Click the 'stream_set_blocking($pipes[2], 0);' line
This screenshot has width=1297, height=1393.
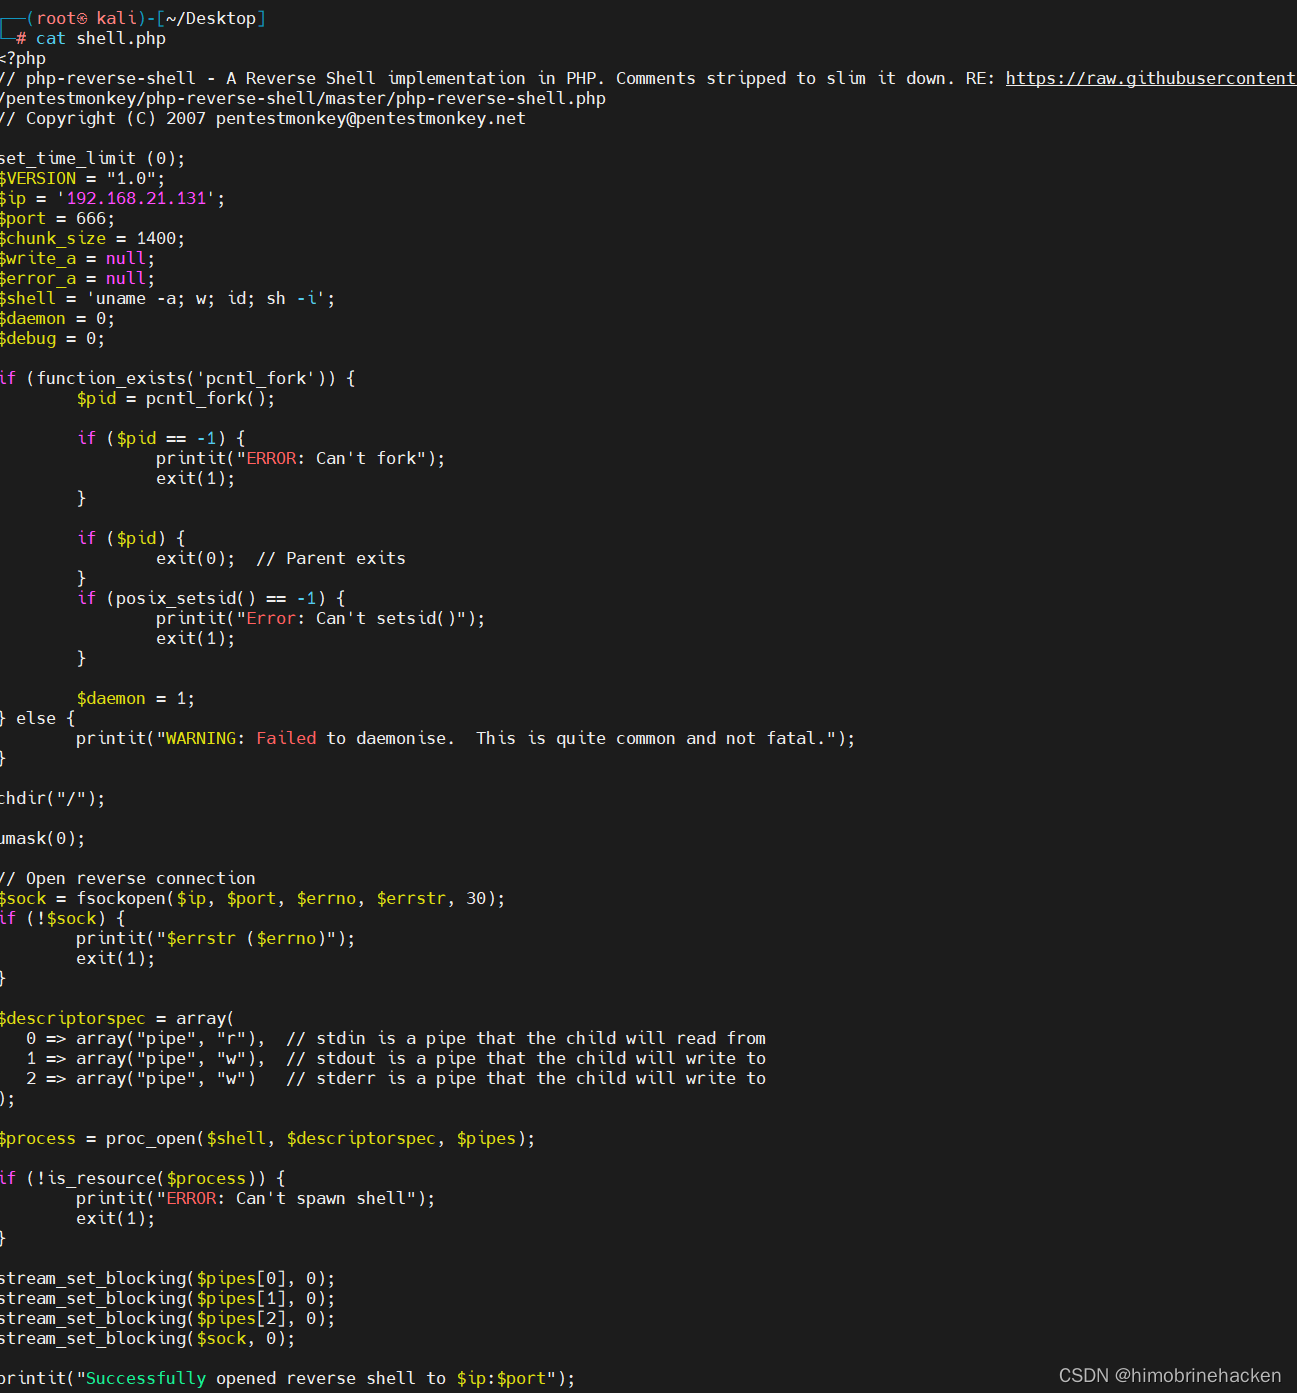point(167,1318)
